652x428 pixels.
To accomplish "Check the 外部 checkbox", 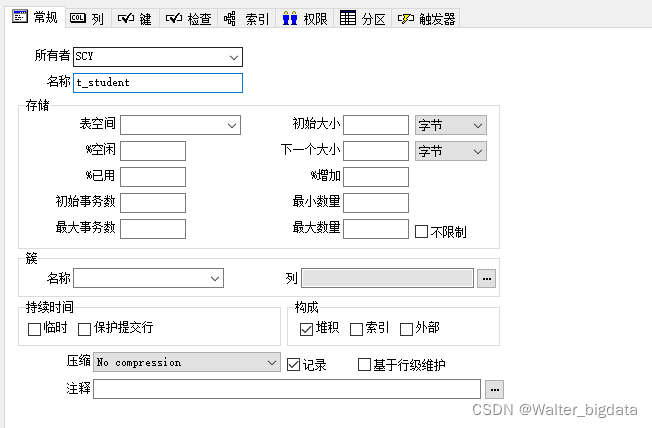I will [x=406, y=329].
